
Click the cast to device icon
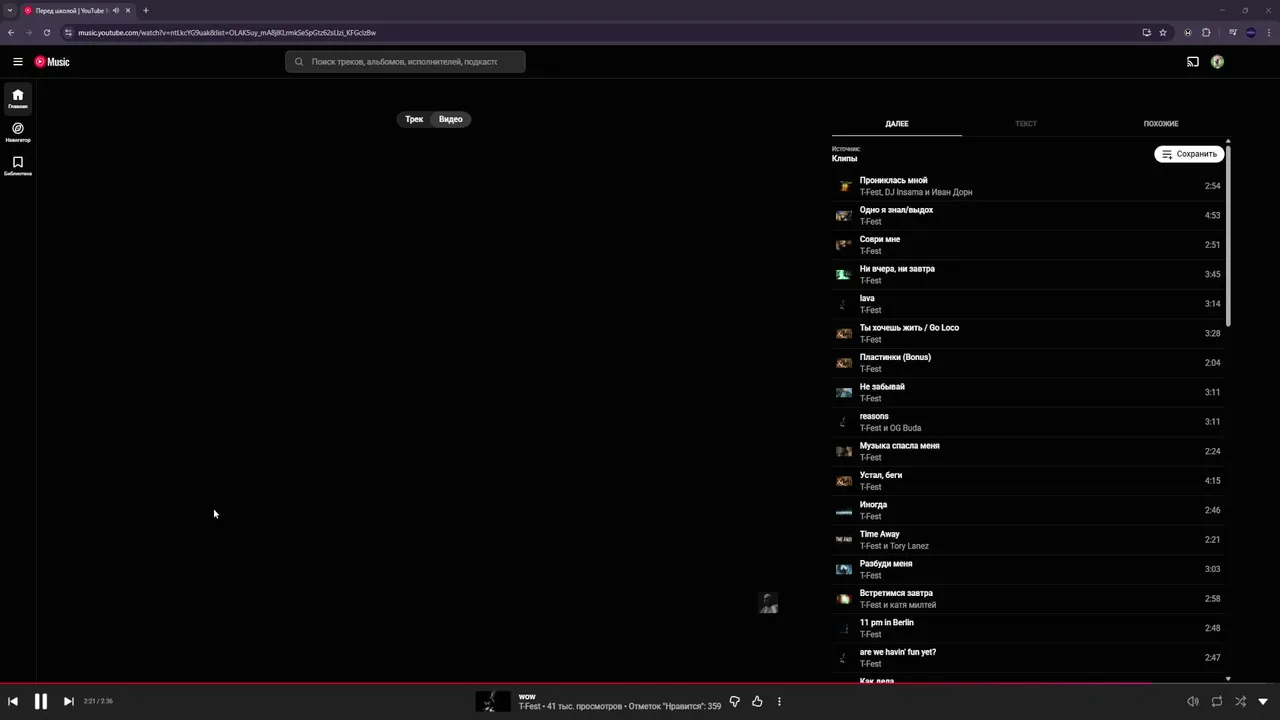[x=1192, y=62]
